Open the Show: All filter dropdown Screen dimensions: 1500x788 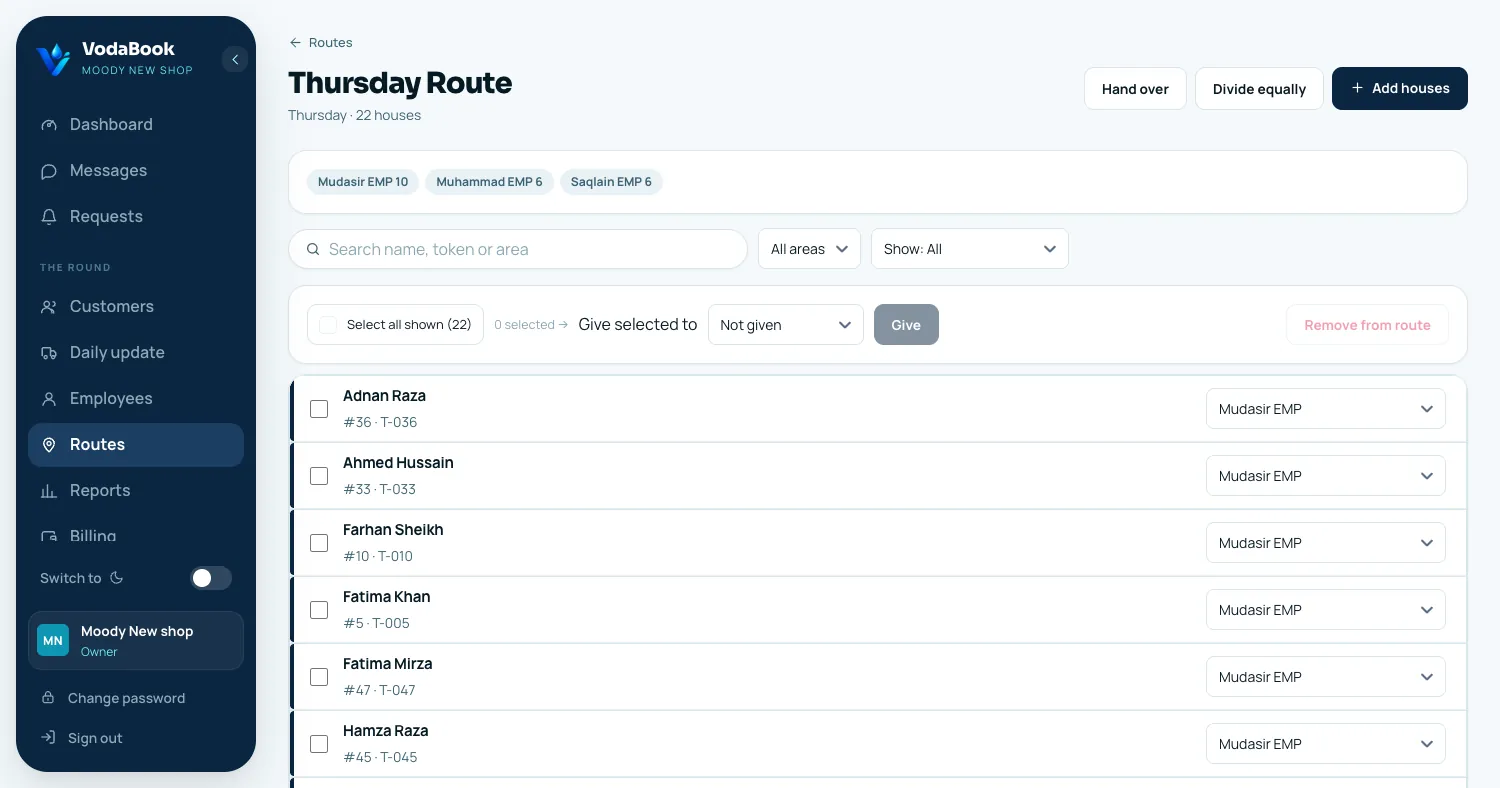pyautogui.click(x=970, y=249)
